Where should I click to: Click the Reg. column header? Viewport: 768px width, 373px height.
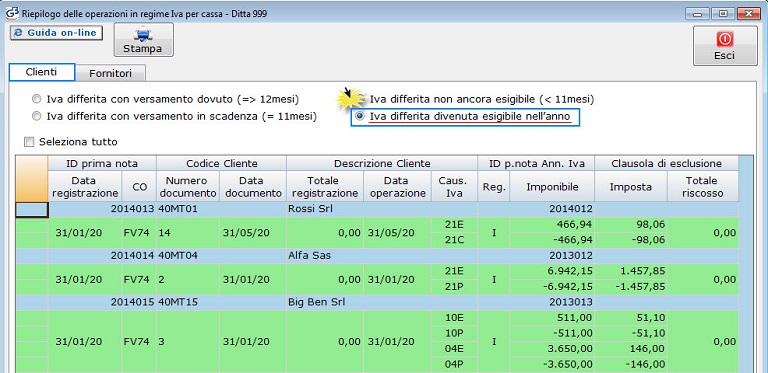pyautogui.click(x=494, y=186)
